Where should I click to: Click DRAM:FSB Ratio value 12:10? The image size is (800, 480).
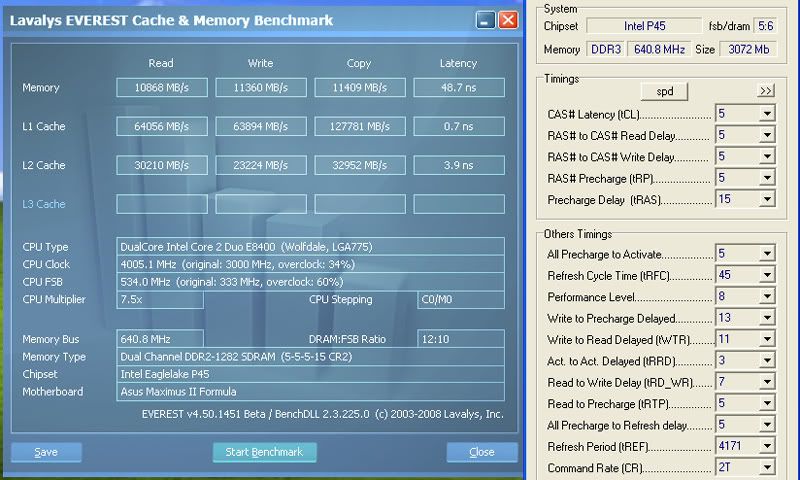coord(461,339)
